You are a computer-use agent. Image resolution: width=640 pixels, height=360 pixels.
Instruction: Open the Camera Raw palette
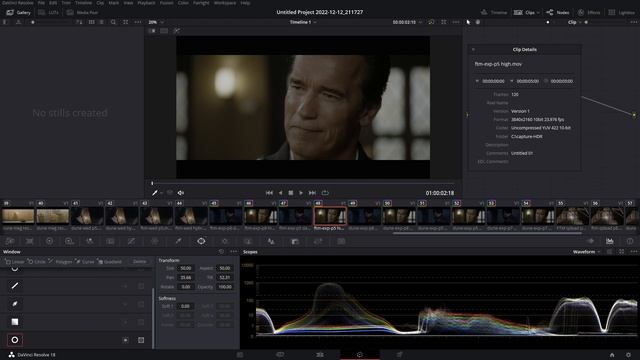pos(10,241)
